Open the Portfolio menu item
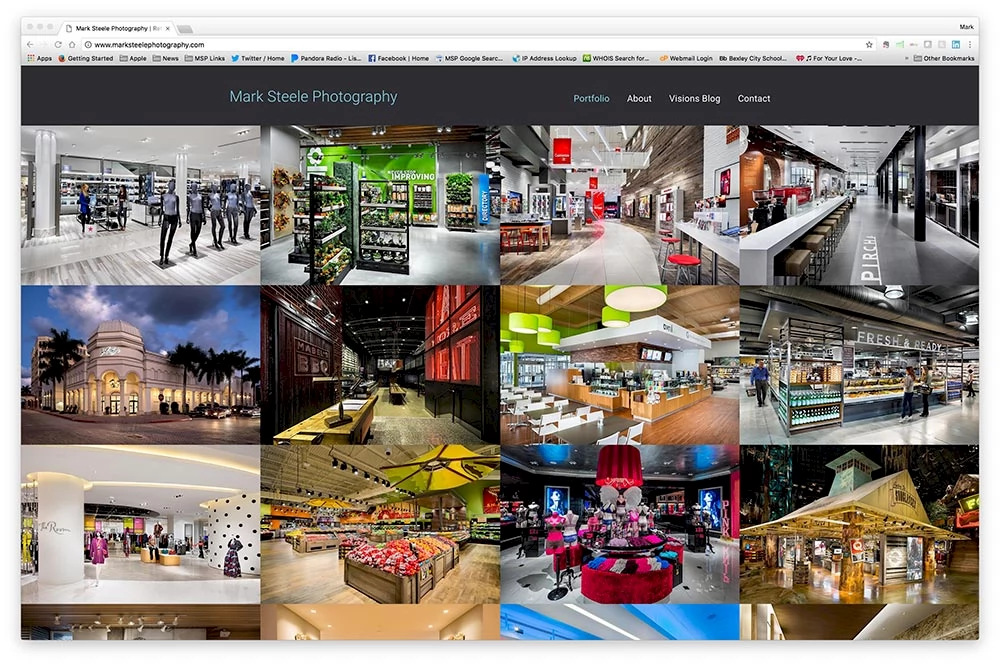 coord(591,98)
